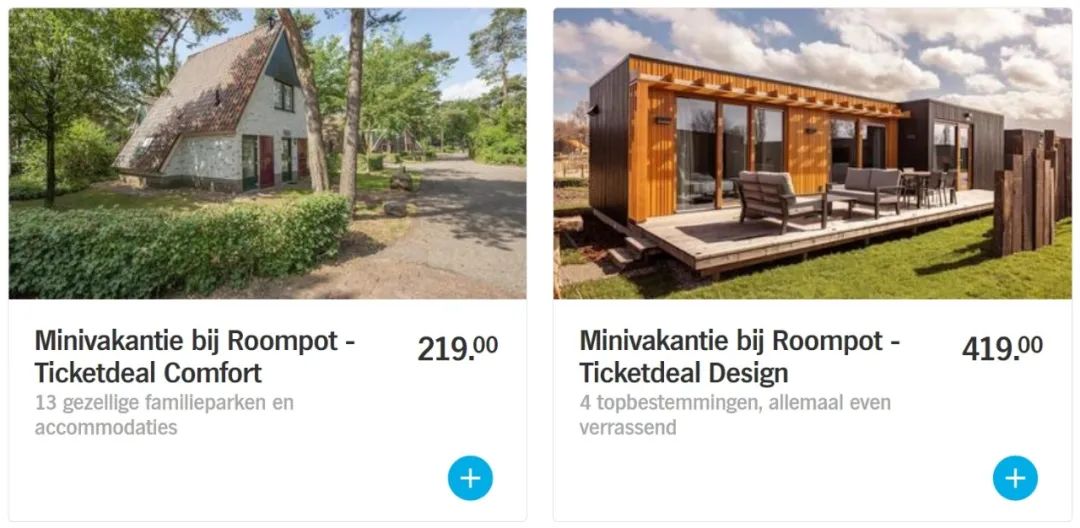
Task: Select the 219.00 price label
Action: 457,347
